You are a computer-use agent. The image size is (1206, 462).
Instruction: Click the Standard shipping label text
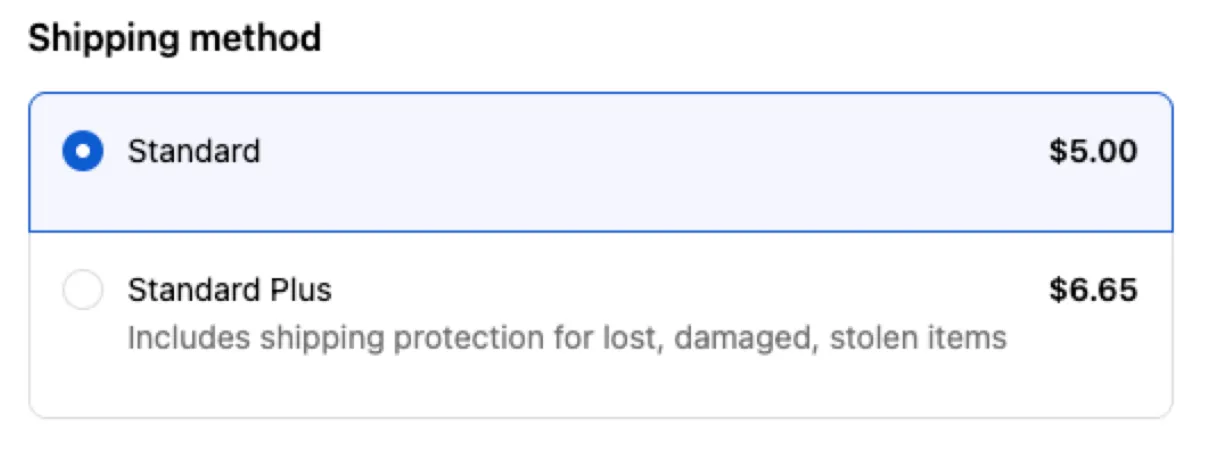coord(194,152)
